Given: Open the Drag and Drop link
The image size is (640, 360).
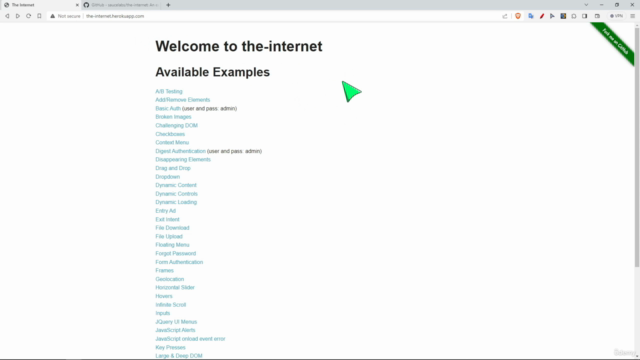Looking at the screenshot, I should point(173,168).
